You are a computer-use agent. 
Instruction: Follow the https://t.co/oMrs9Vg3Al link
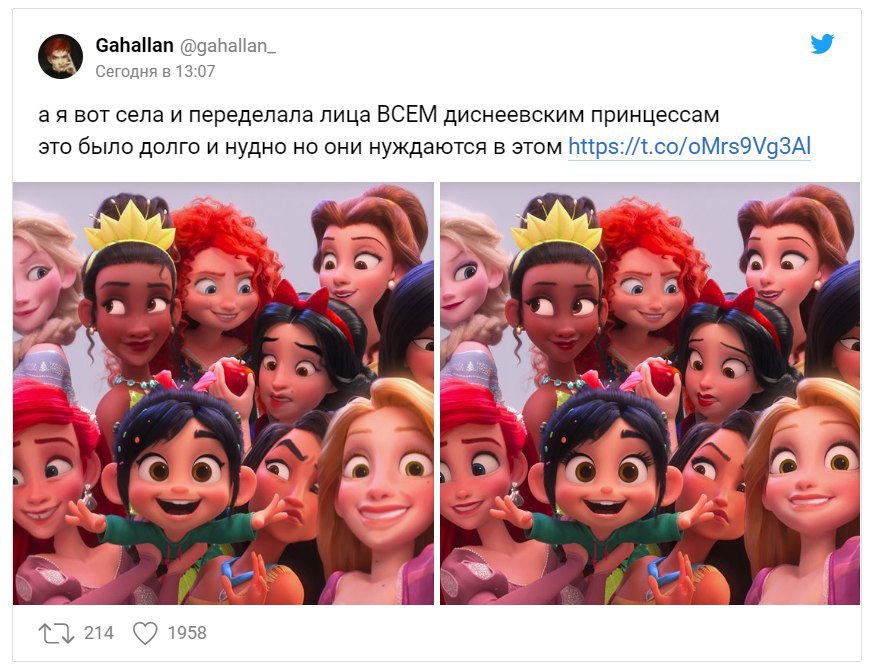(689, 146)
